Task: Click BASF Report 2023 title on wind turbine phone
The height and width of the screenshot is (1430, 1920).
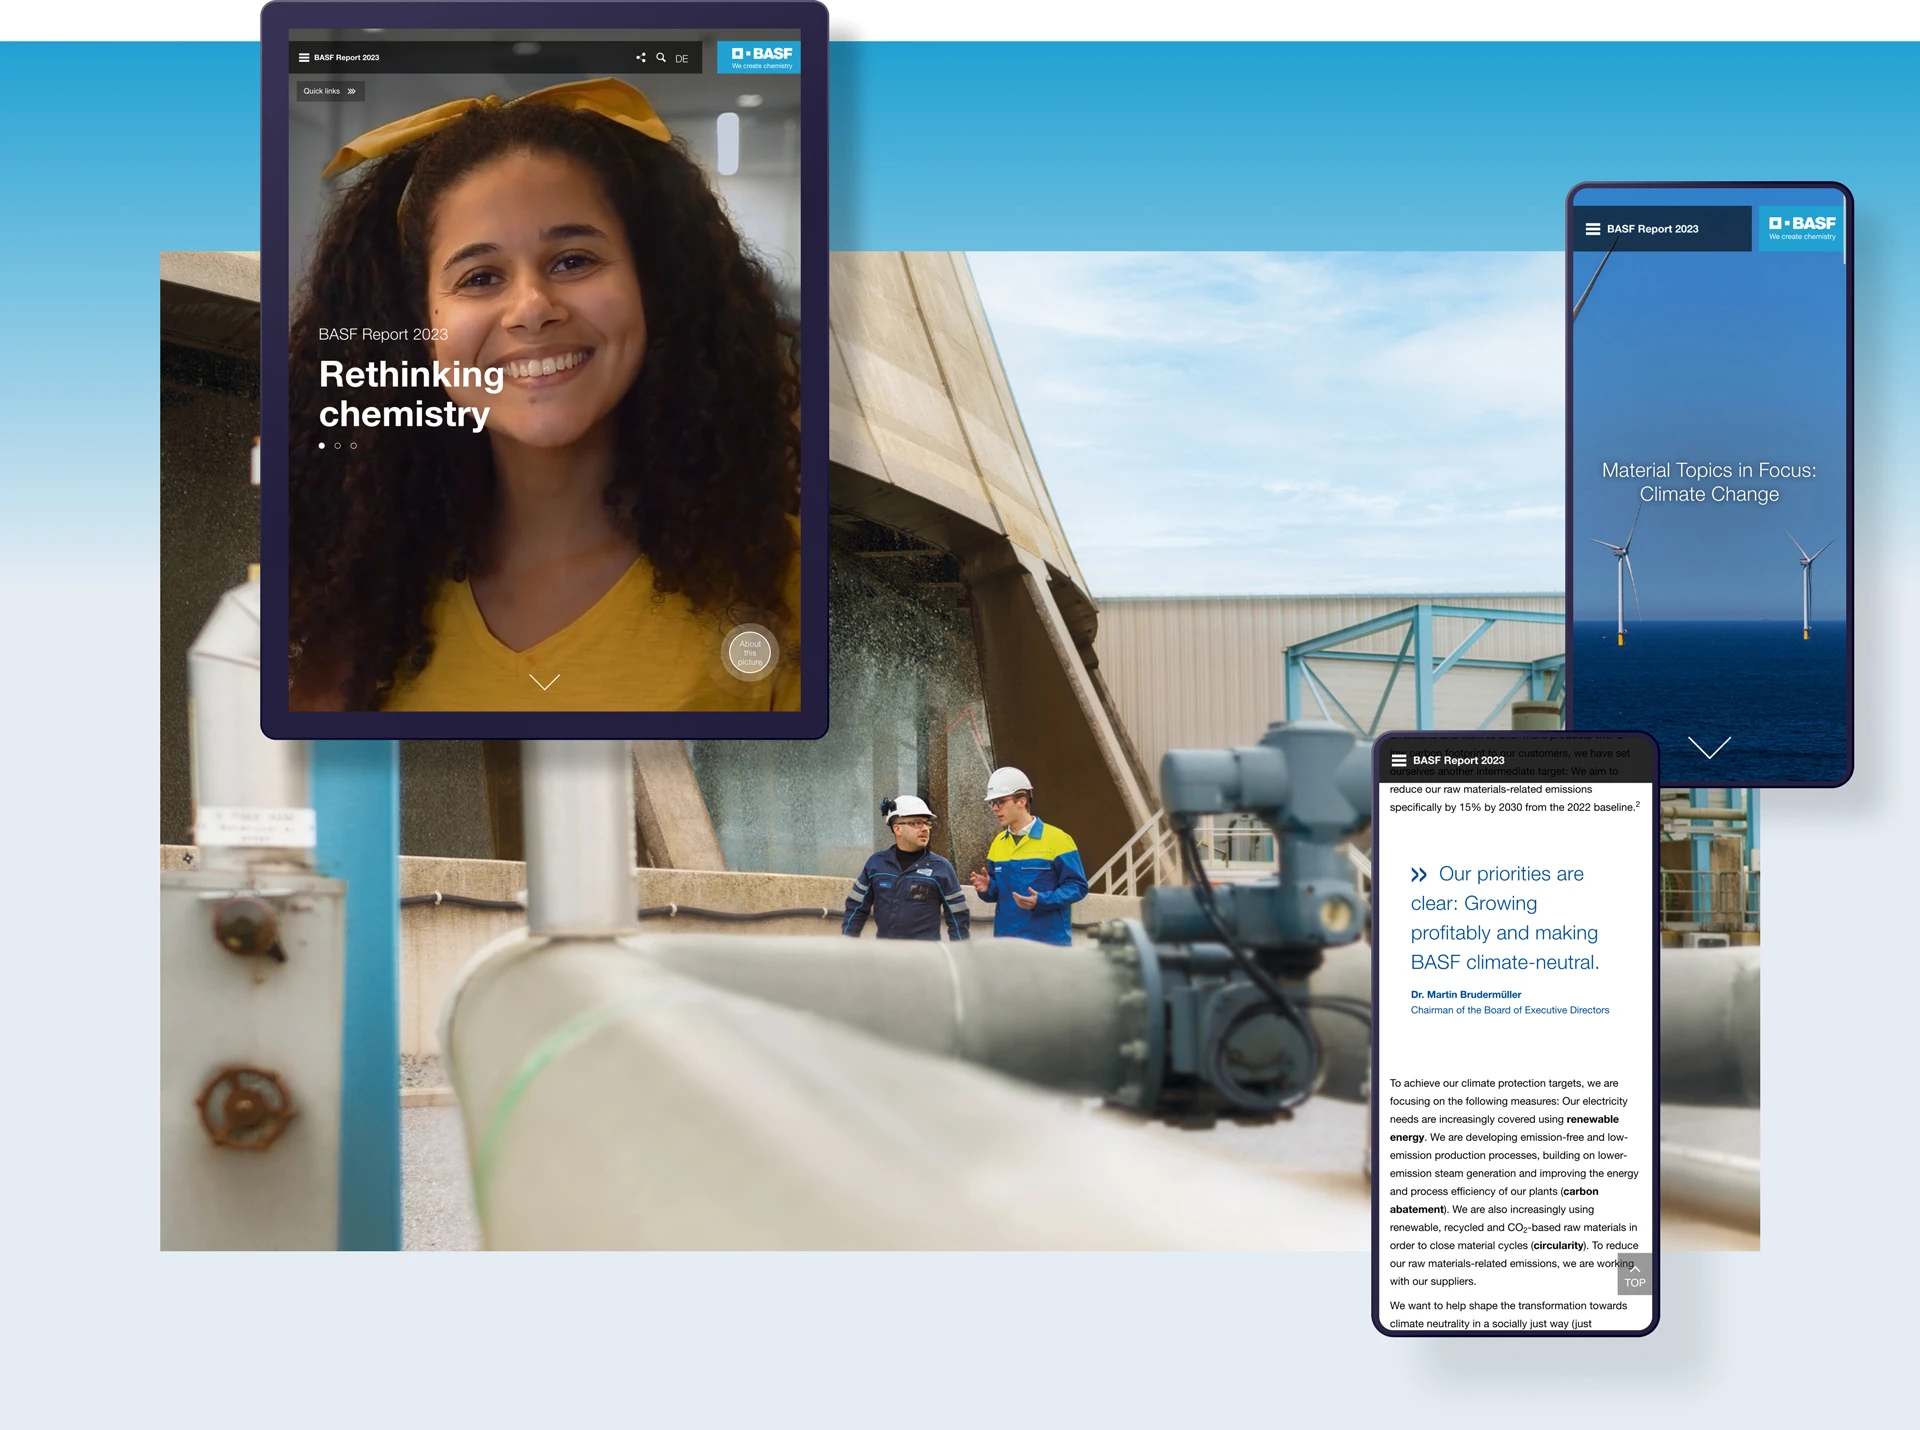Action: [1652, 229]
